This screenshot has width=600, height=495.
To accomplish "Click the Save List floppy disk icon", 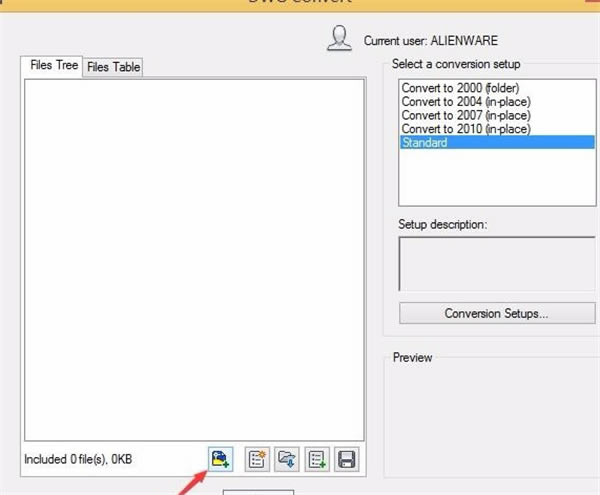I will click(347, 459).
